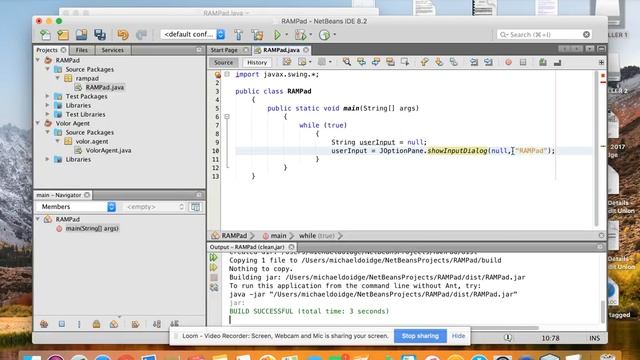Open the Start Page tab
This screenshot has width=640, height=360.
(x=224, y=50)
